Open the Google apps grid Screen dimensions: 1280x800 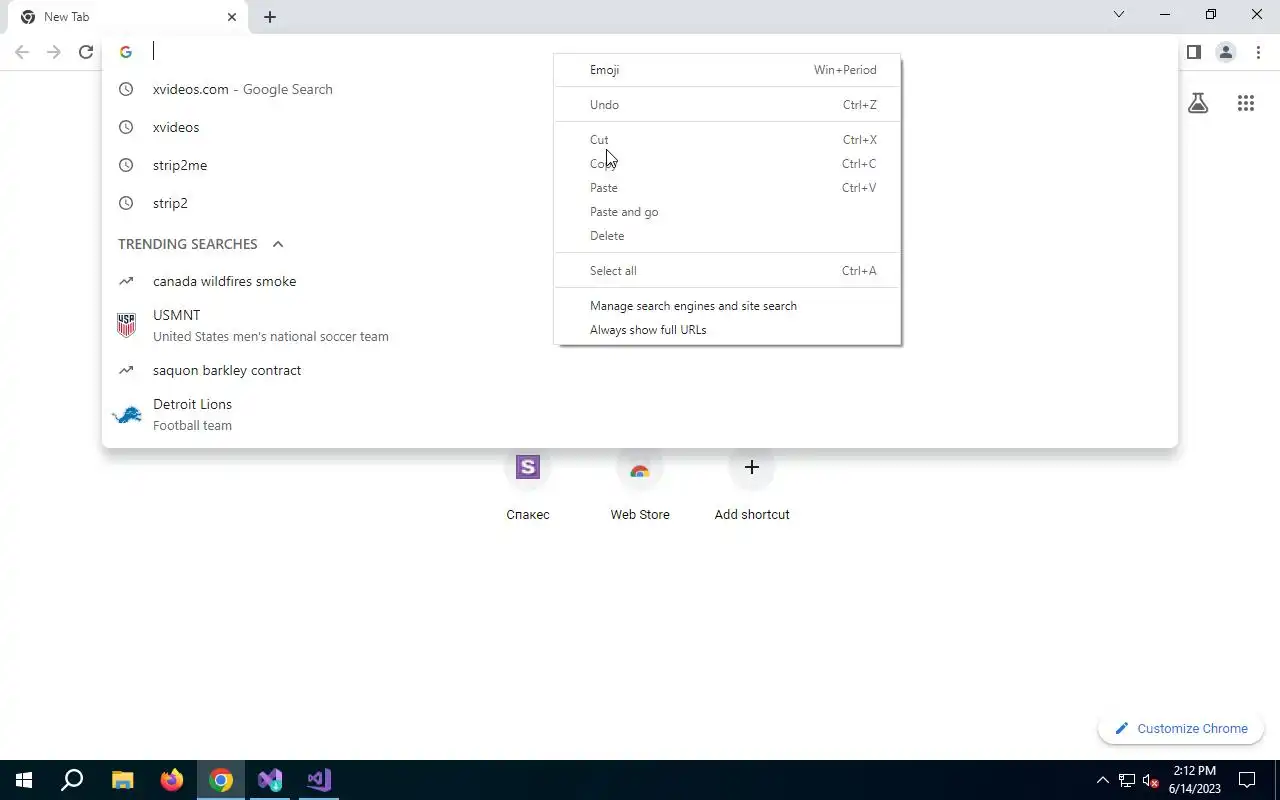pyautogui.click(x=1246, y=103)
